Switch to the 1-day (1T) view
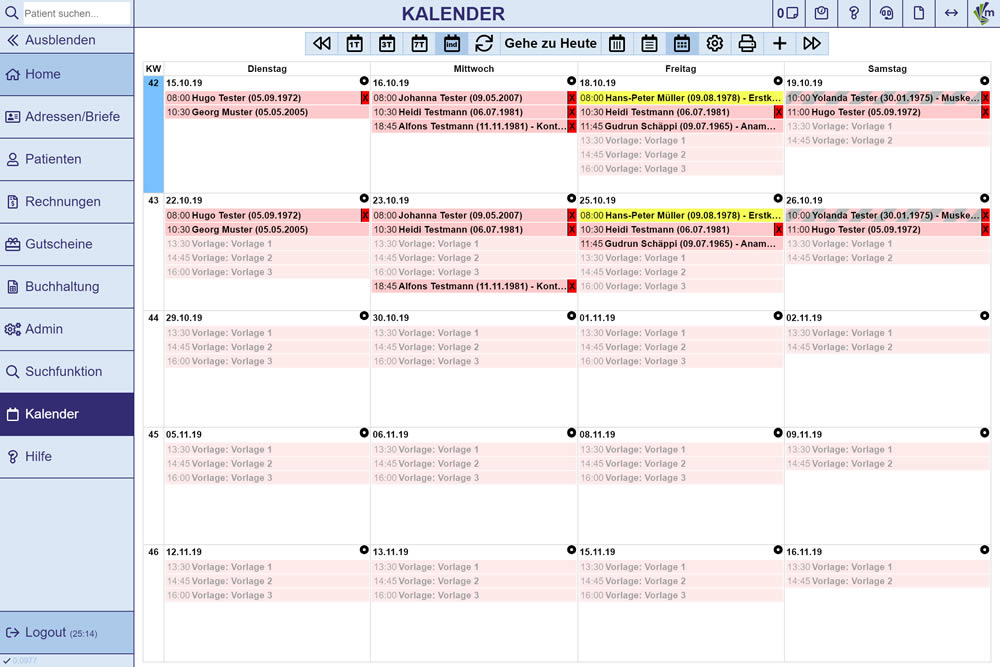The image size is (1000, 667). pyautogui.click(x=354, y=43)
